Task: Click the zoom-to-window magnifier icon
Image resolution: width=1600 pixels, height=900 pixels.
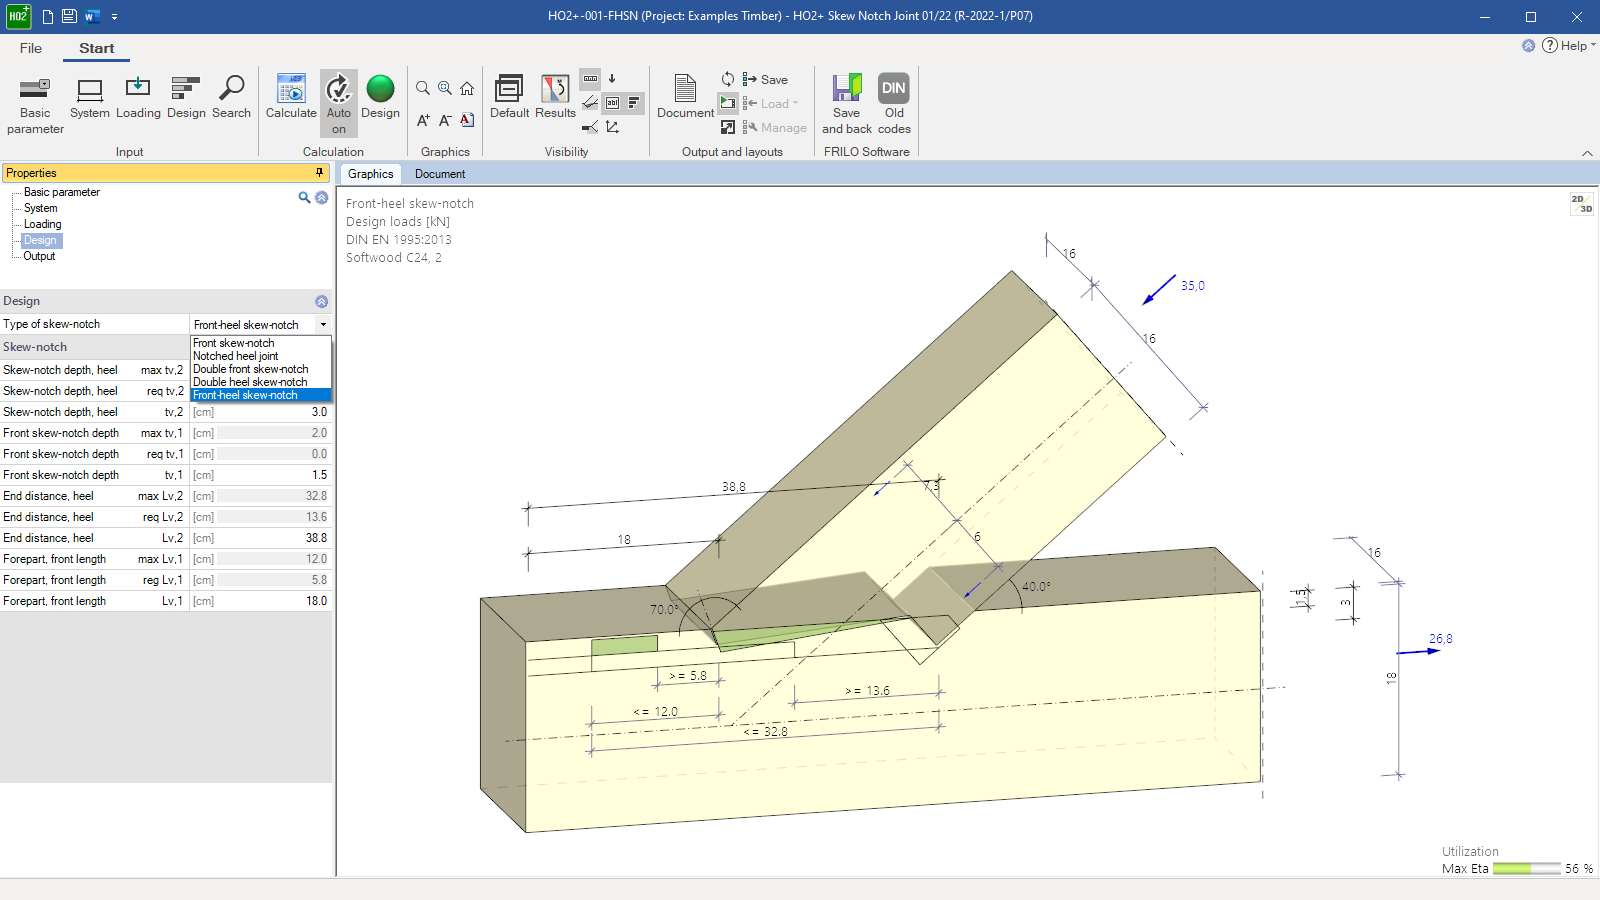Action: coord(445,88)
